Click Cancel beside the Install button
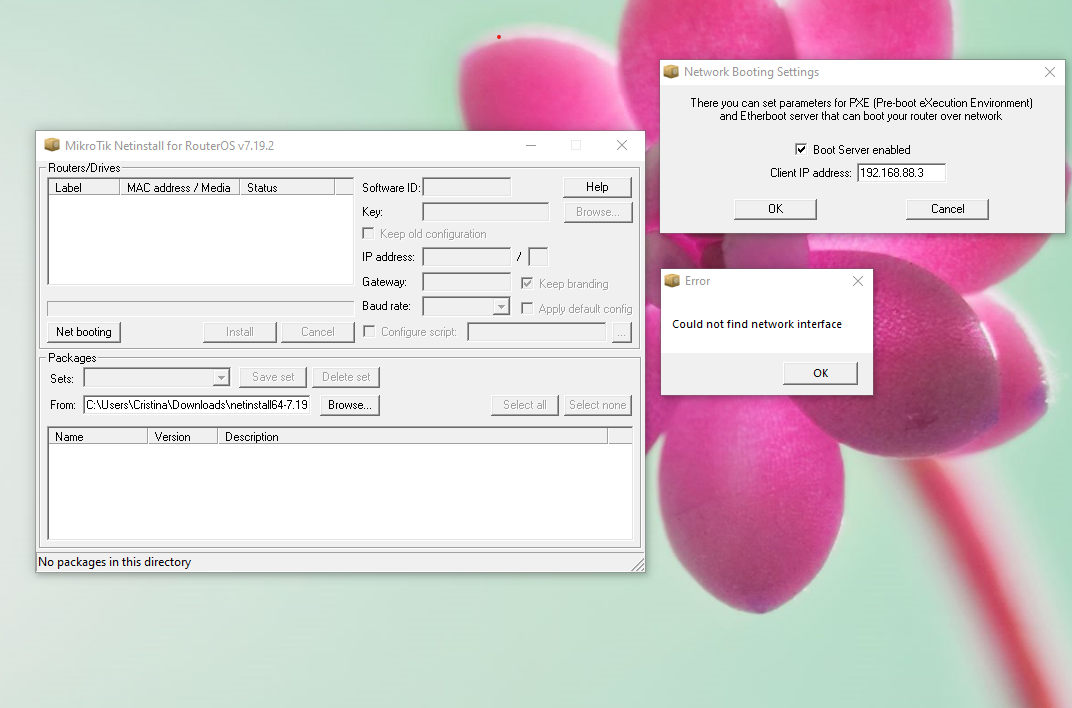The image size is (1072, 708). point(318,332)
